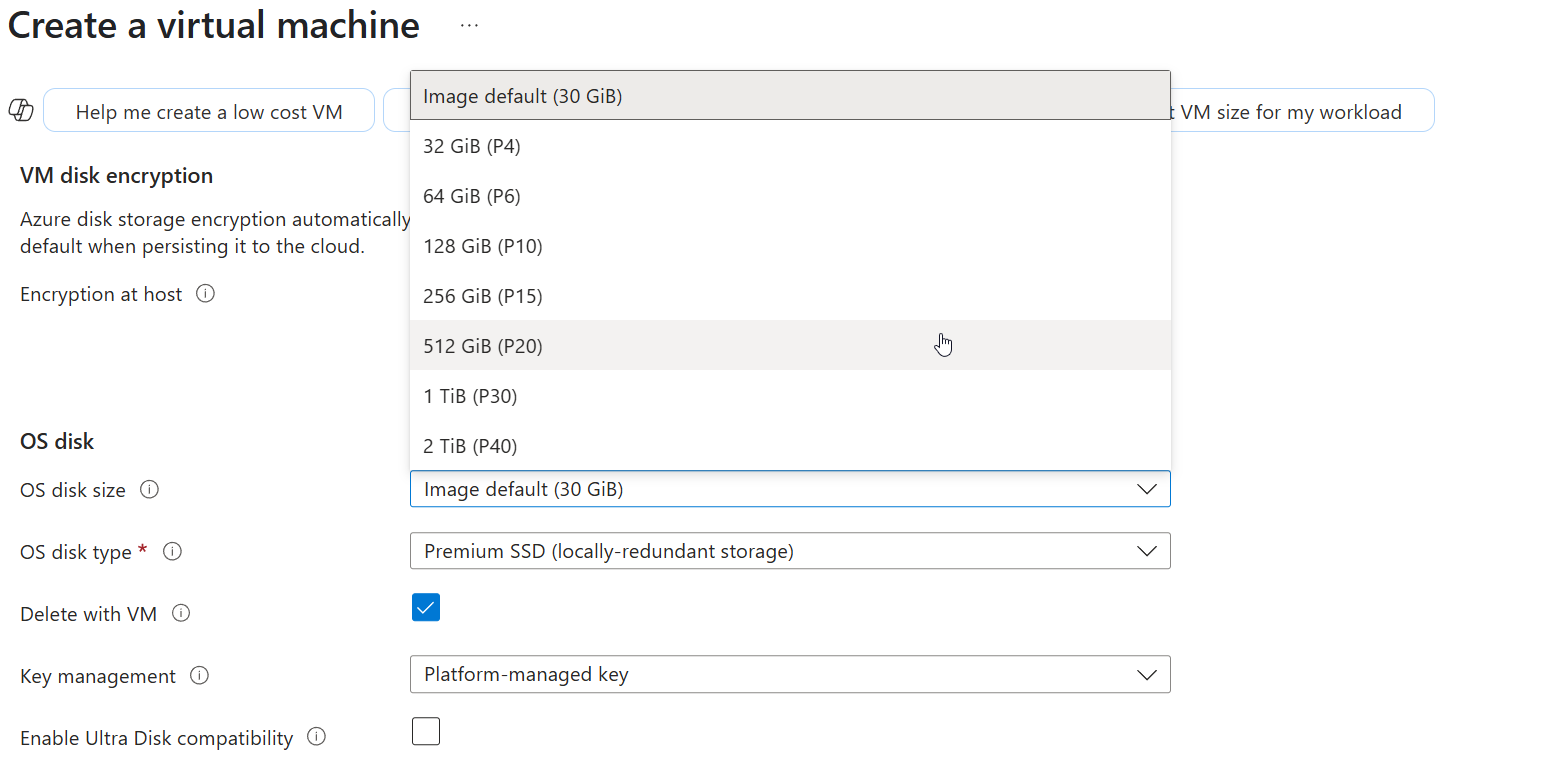The width and height of the screenshot is (1555, 769).
Task: Open the ellipsis menu next to page title
Action: click(x=469, y=26)
